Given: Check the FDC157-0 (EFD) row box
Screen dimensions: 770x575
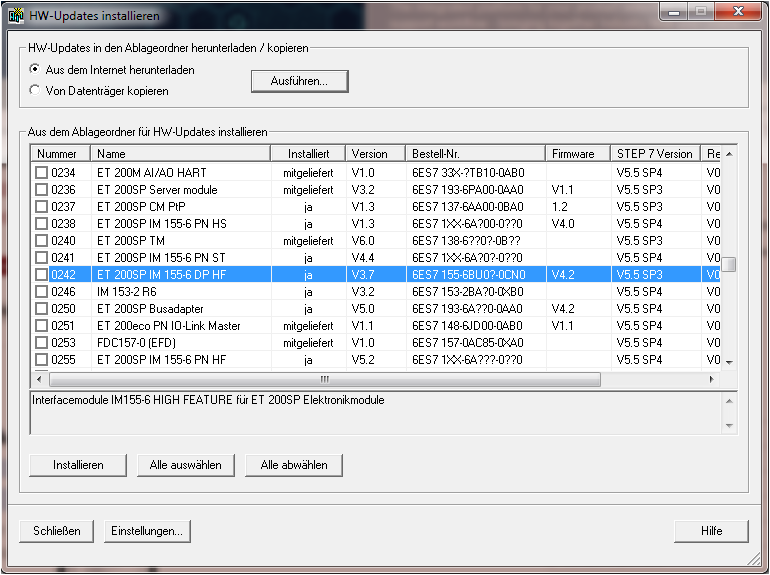Looking at the screenshot, I should click(42, 343).
